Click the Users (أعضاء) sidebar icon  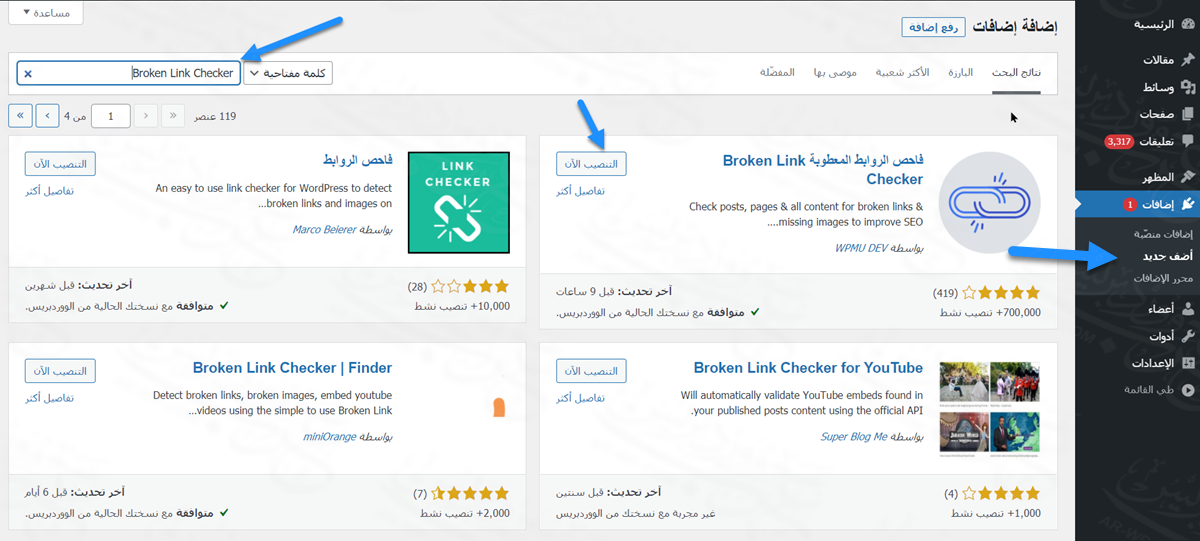click(1187, 309)
